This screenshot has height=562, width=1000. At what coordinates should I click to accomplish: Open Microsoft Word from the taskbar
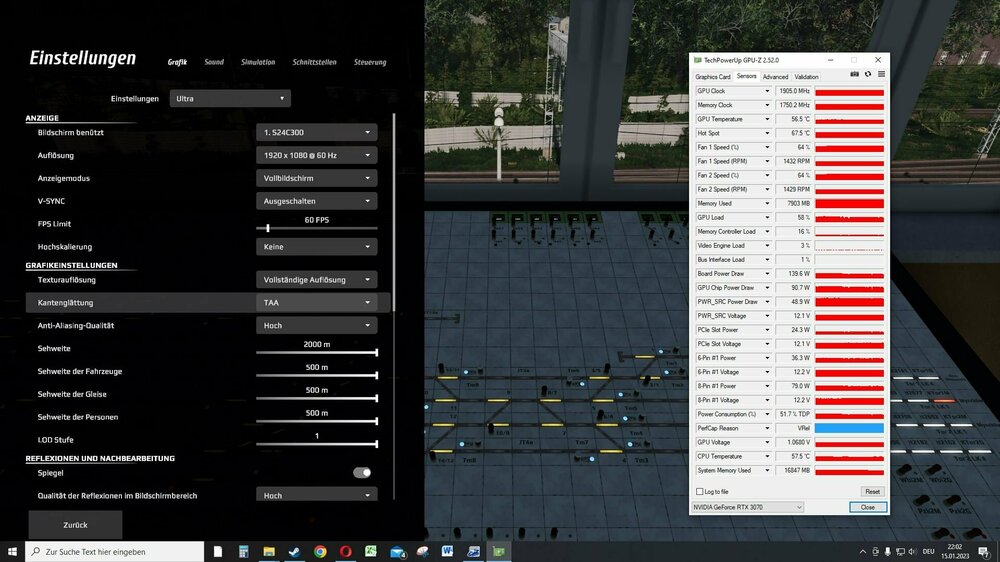pyautogui.click(x=447, y=551)
